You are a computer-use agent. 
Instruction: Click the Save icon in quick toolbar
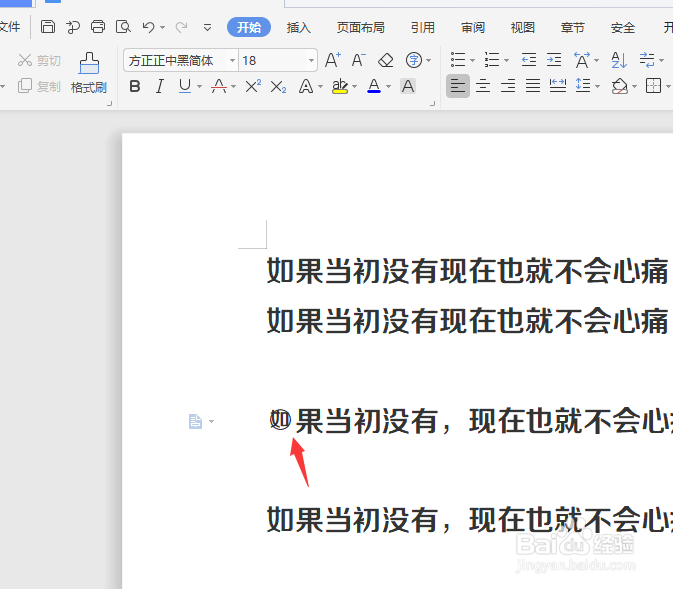48,27
